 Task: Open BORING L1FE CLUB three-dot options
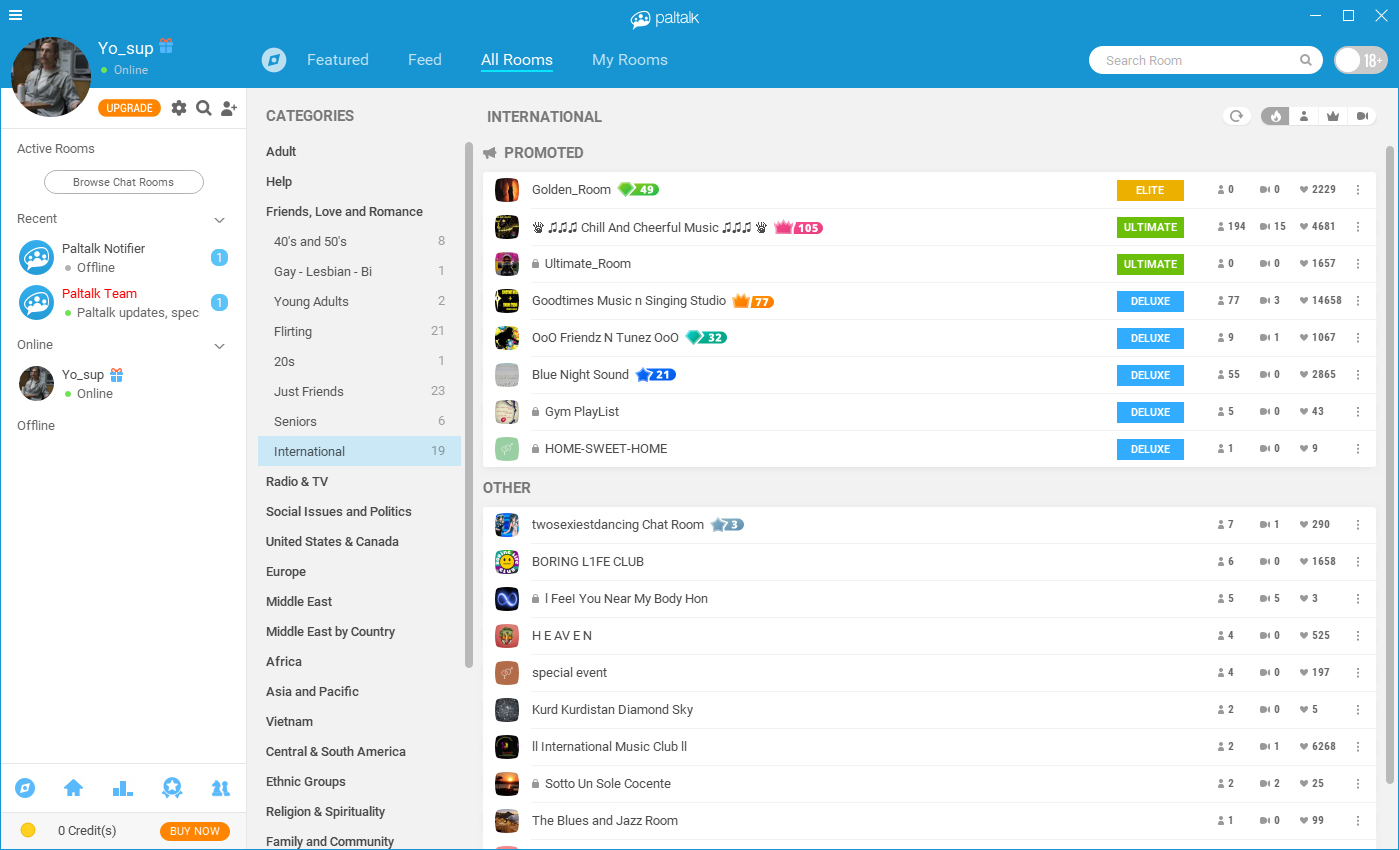1358,562
